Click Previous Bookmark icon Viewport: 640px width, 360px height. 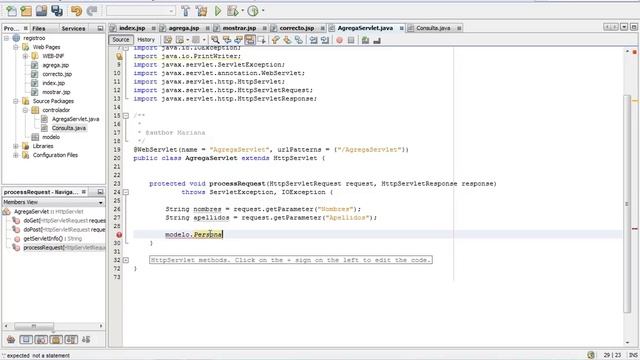pyautogui.click(x=276, y=40)
